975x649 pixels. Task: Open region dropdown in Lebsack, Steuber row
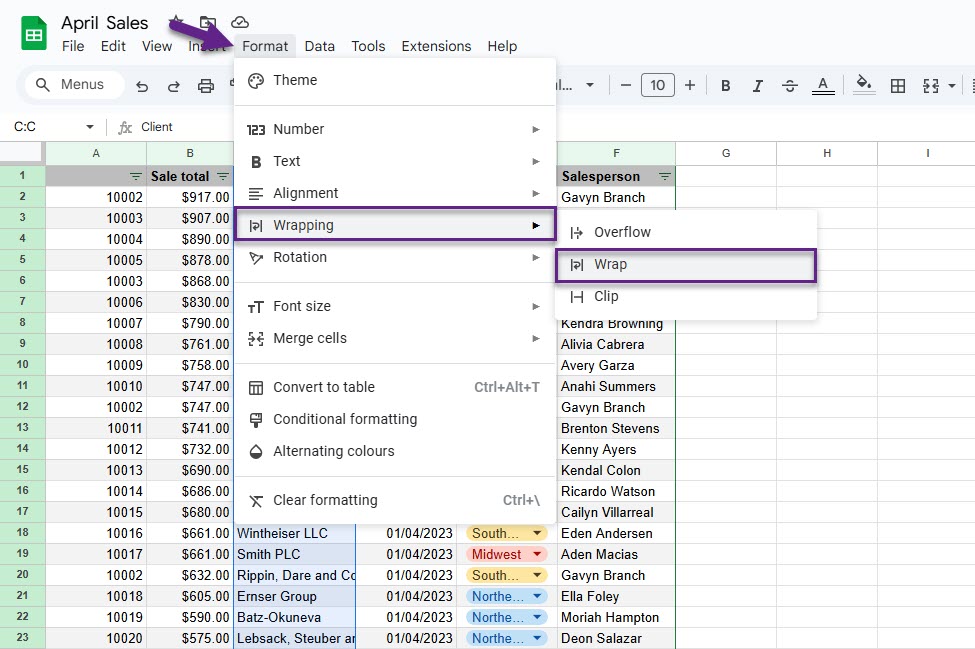(x=537, y=638)
